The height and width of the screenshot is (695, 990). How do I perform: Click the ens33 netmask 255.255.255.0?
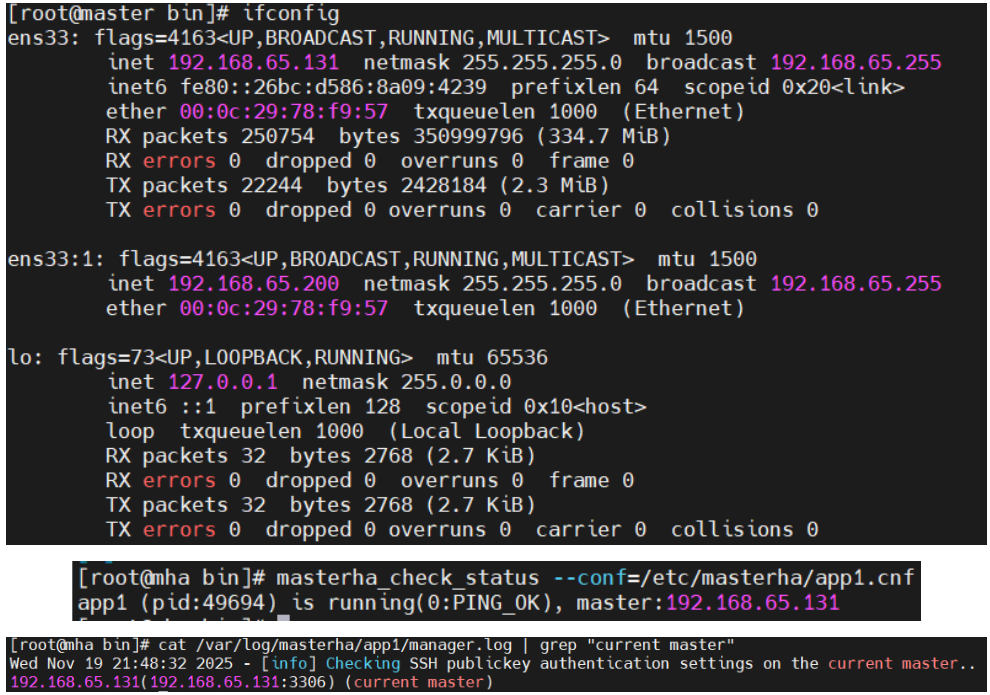(542, 62)
